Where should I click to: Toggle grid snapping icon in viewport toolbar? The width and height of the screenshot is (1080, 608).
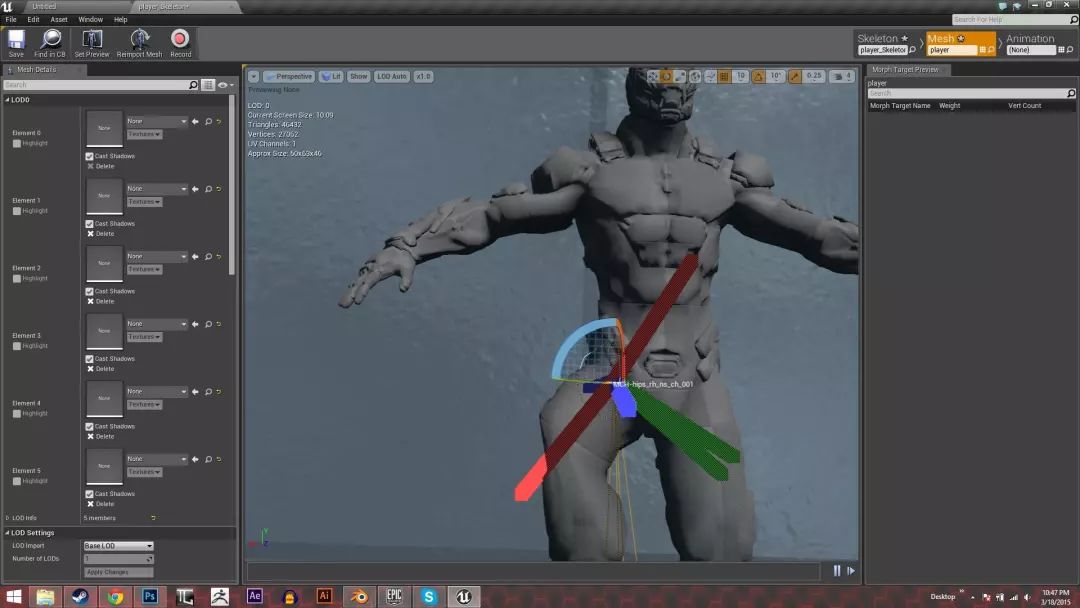[x=724, y=76]
